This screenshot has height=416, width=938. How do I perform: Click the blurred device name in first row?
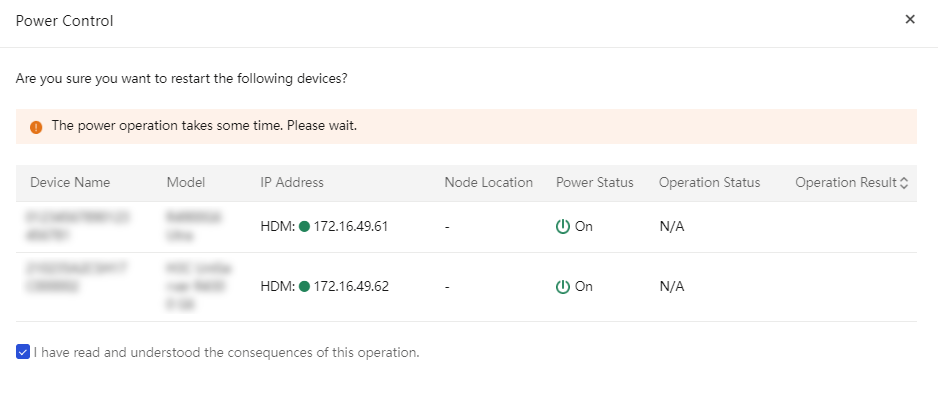click(x=77, y=226)
